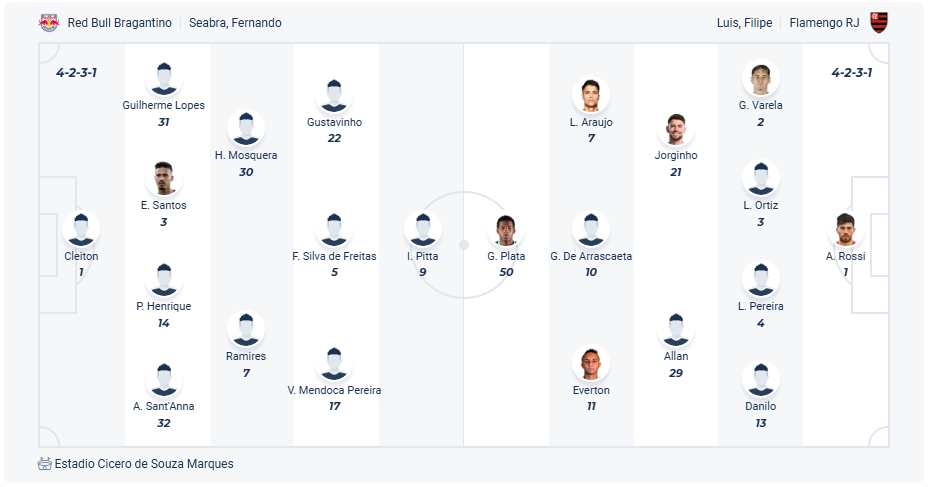Screen dimensions: 928x487
Task: Open G. Varela's player photo
Action: pos(760,79)
